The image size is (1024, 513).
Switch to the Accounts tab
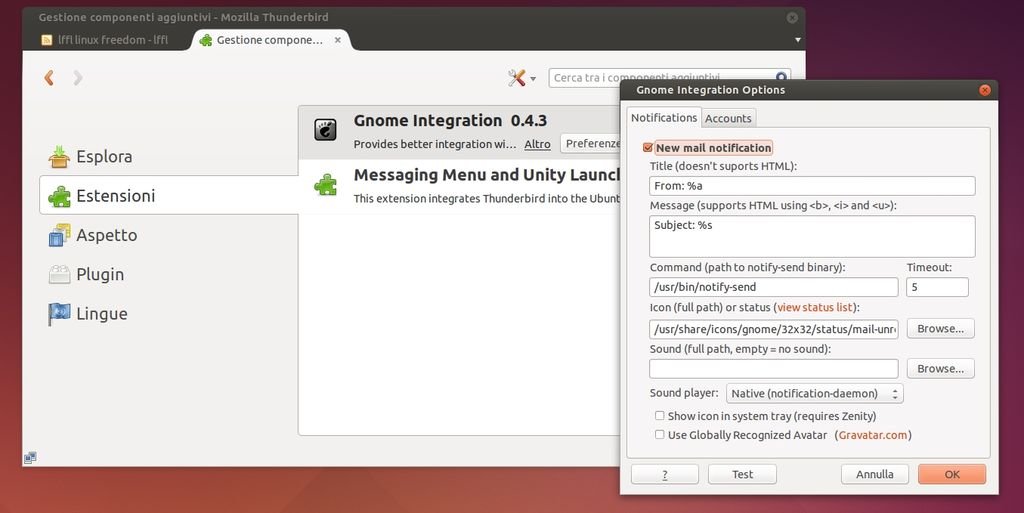(x=728, y=118)
